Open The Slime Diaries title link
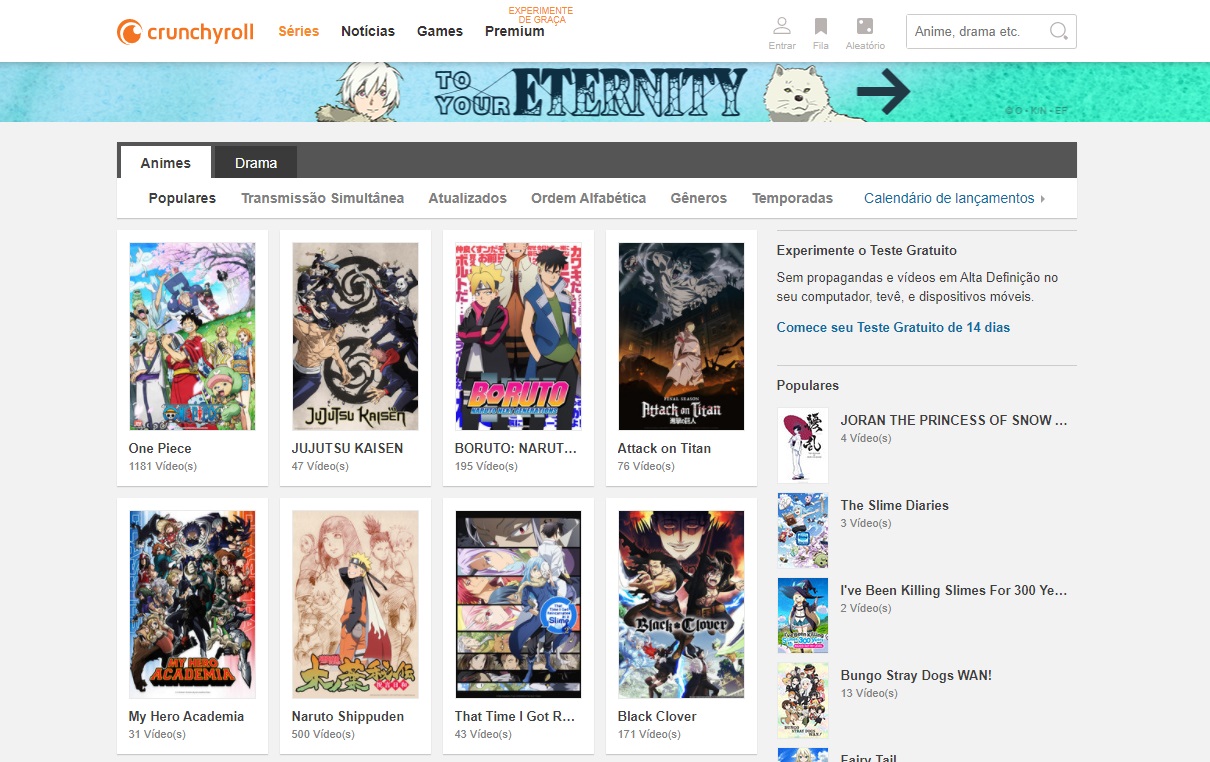 pos(895,505)
